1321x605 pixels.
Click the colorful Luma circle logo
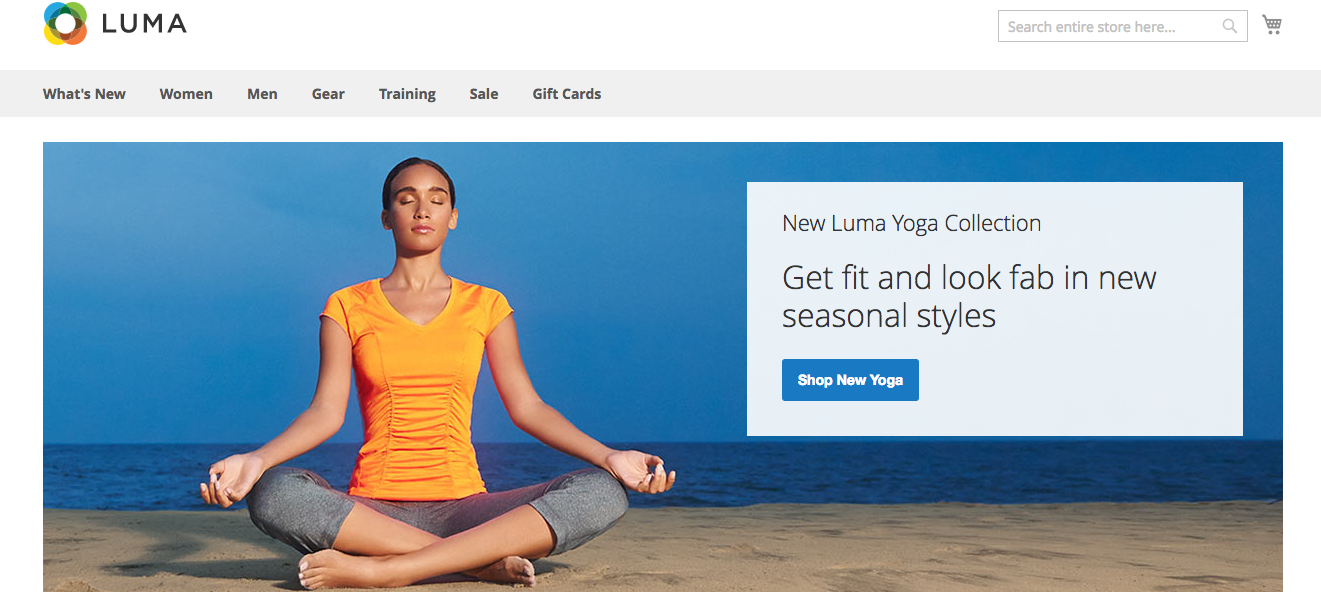[65, 23]
